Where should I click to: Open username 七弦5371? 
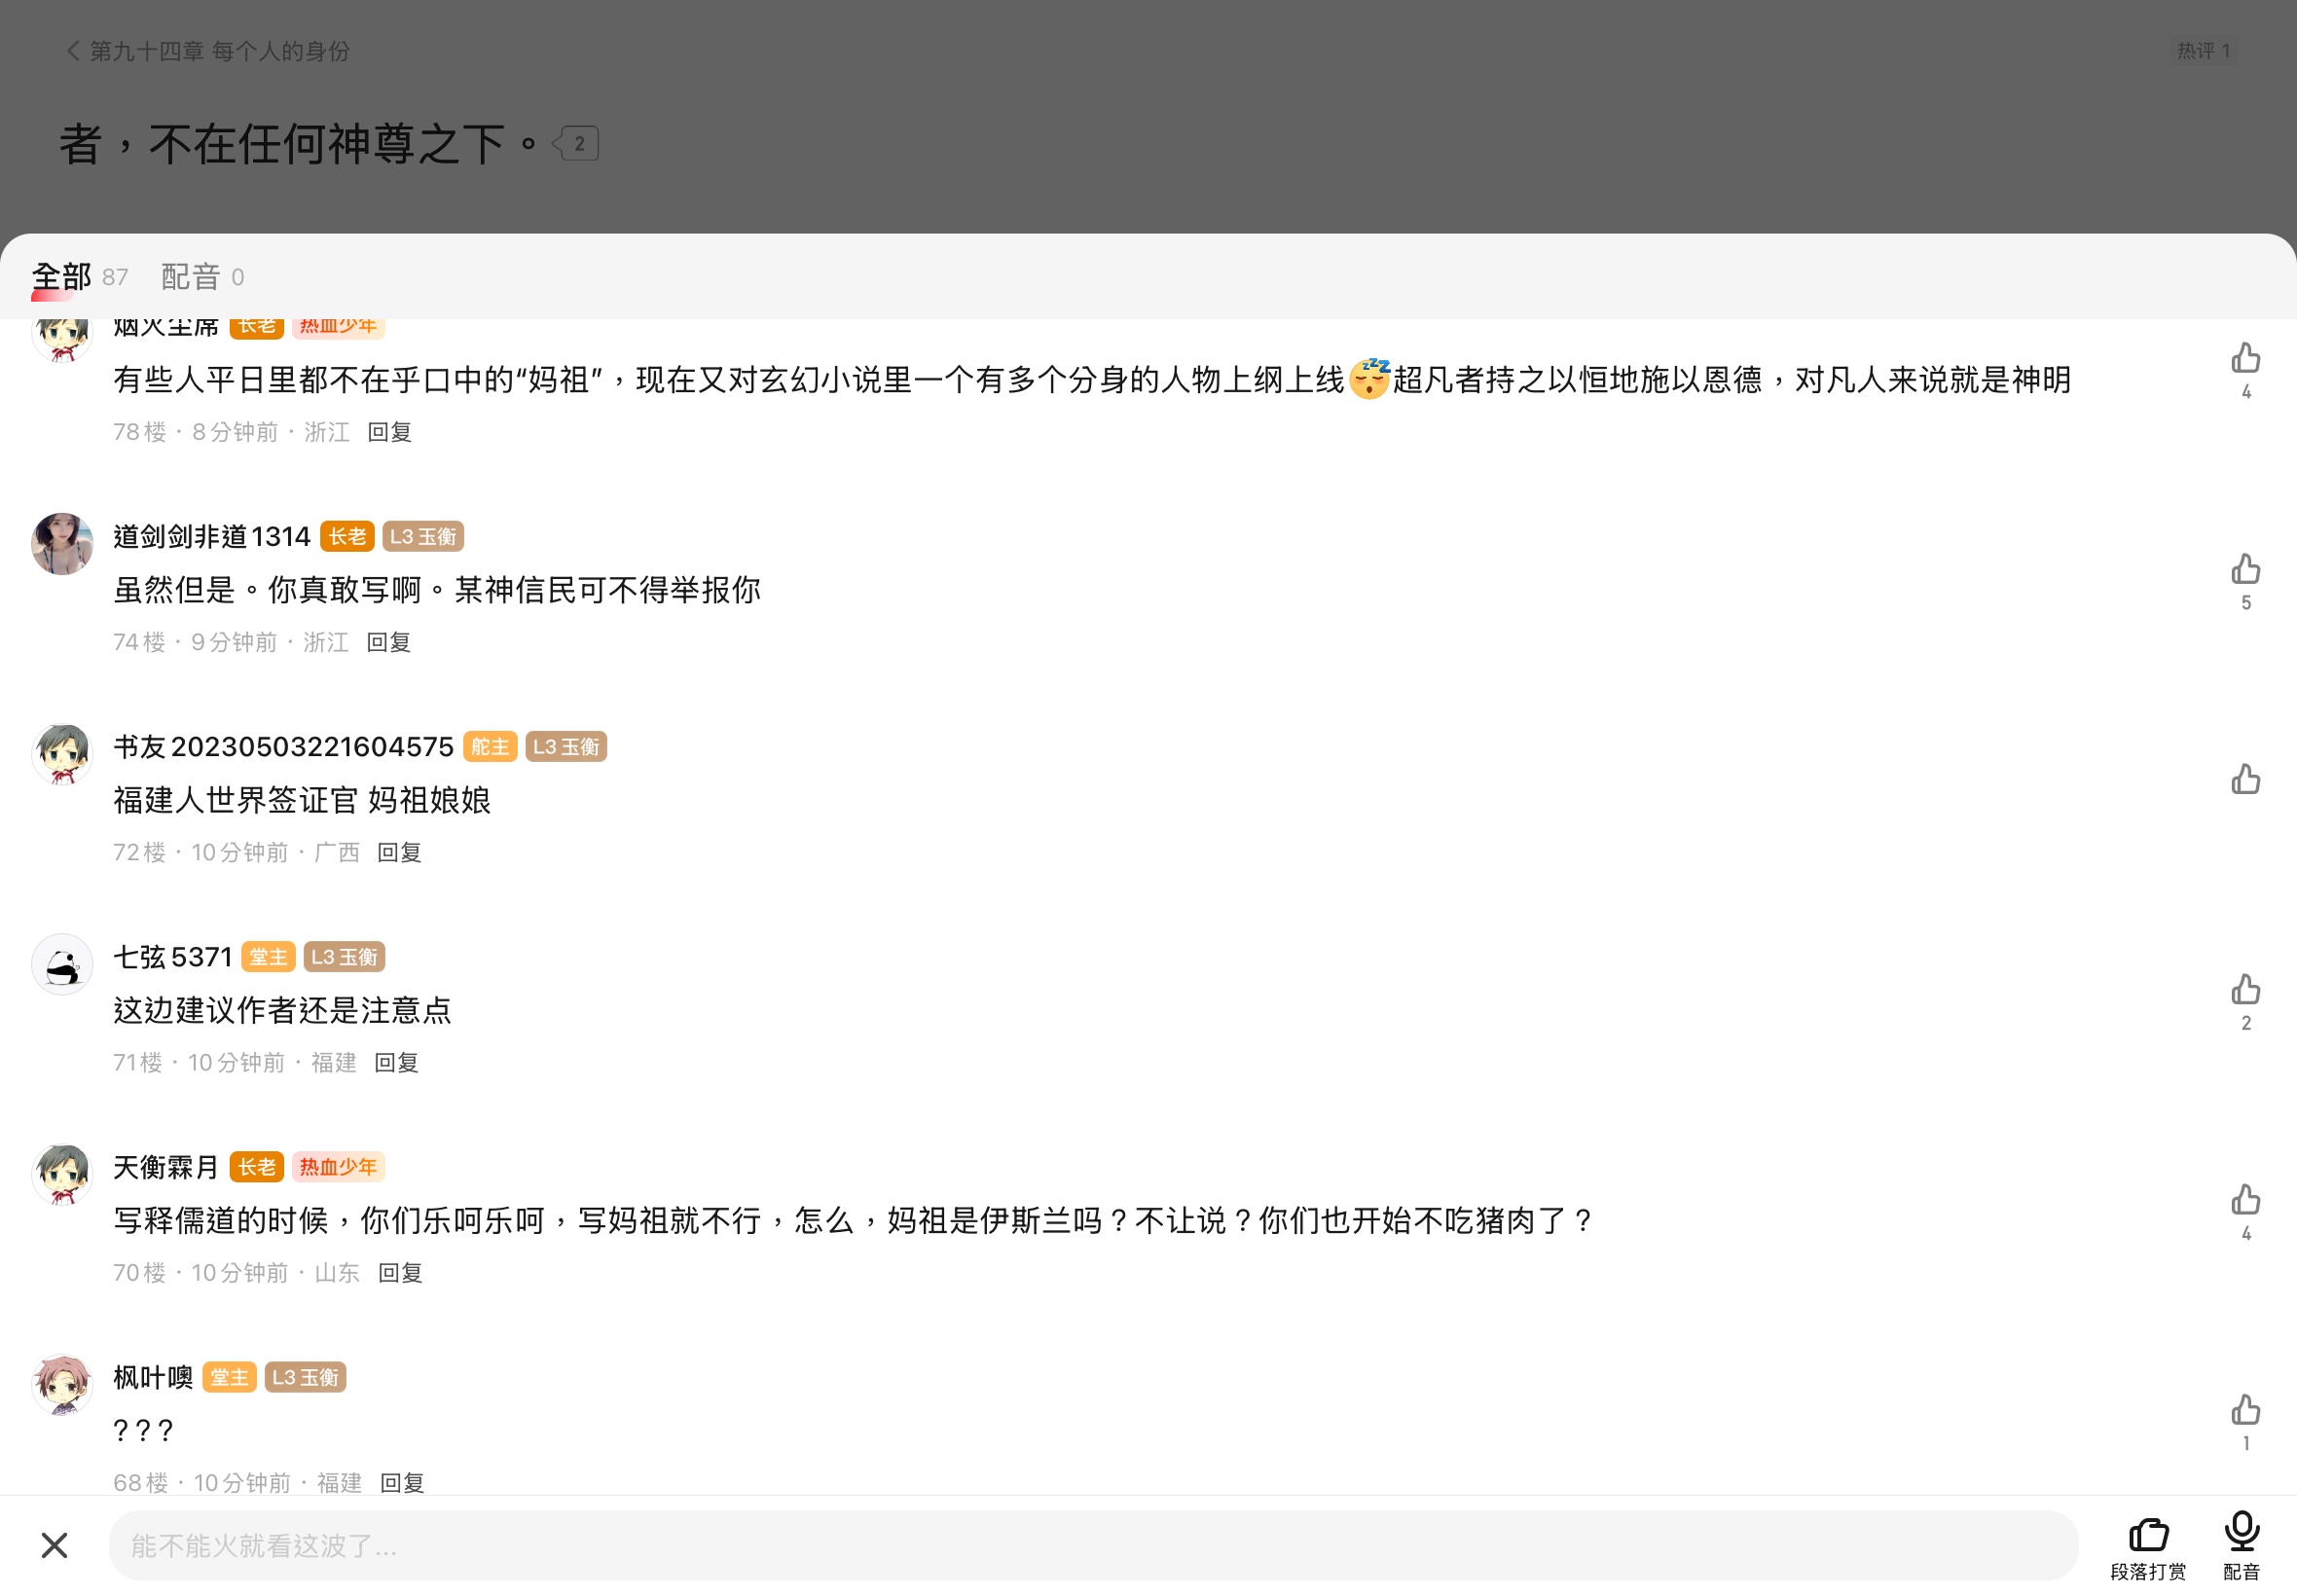[x=173, y=957]
